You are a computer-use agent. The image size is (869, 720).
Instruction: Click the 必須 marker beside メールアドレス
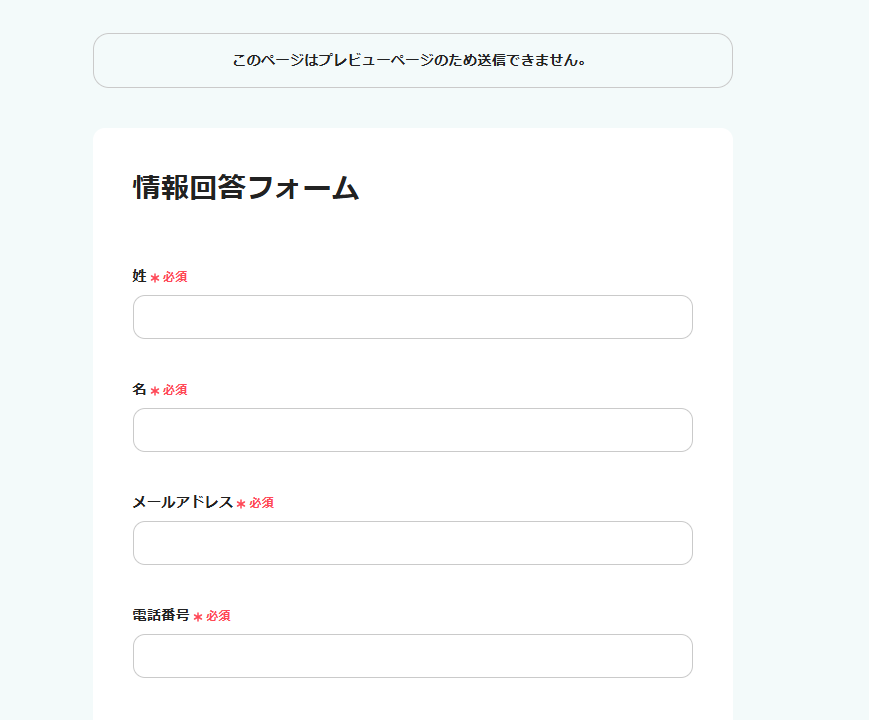coord(262,503)
